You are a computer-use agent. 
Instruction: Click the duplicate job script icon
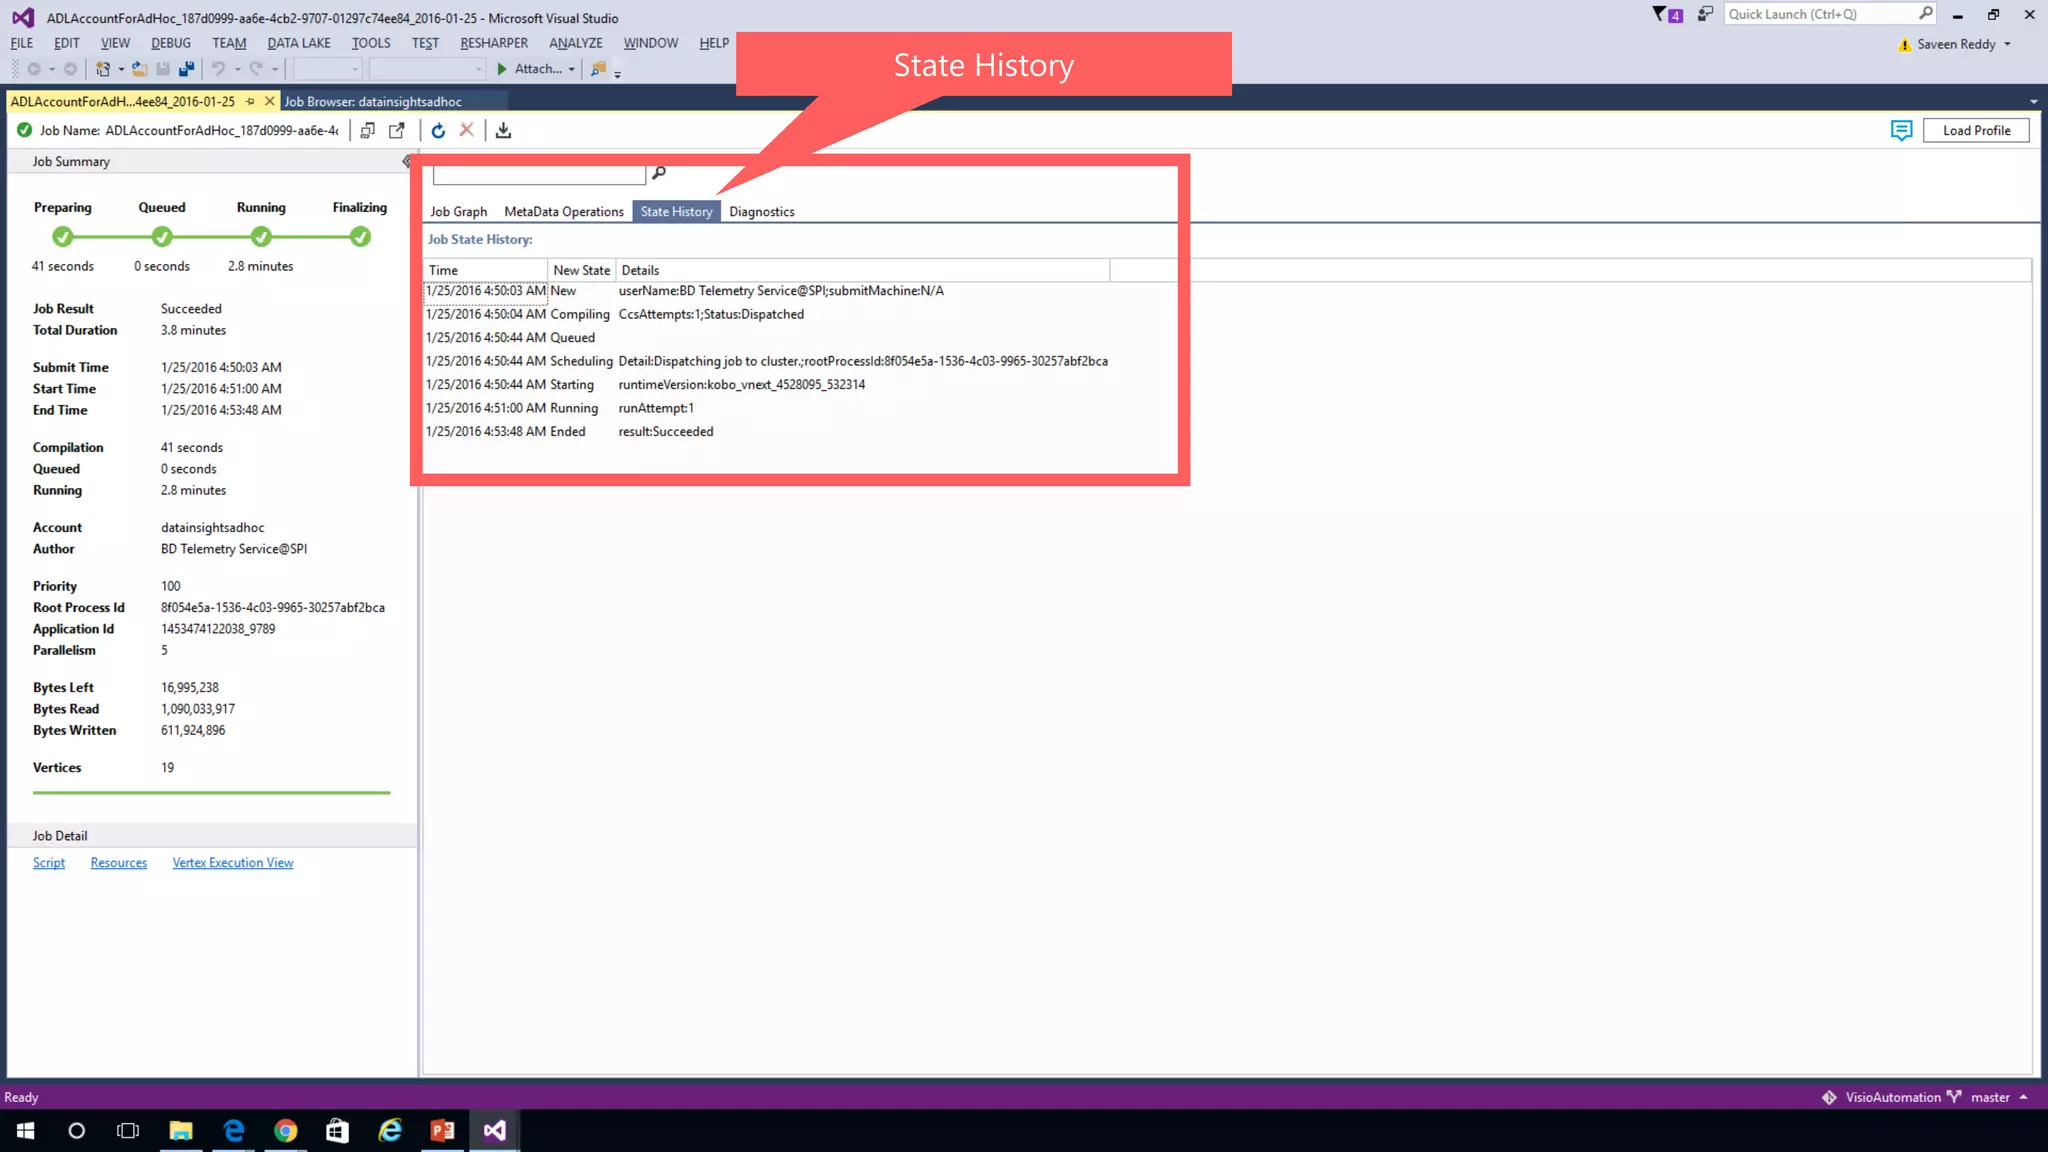(x=368, y=131)
